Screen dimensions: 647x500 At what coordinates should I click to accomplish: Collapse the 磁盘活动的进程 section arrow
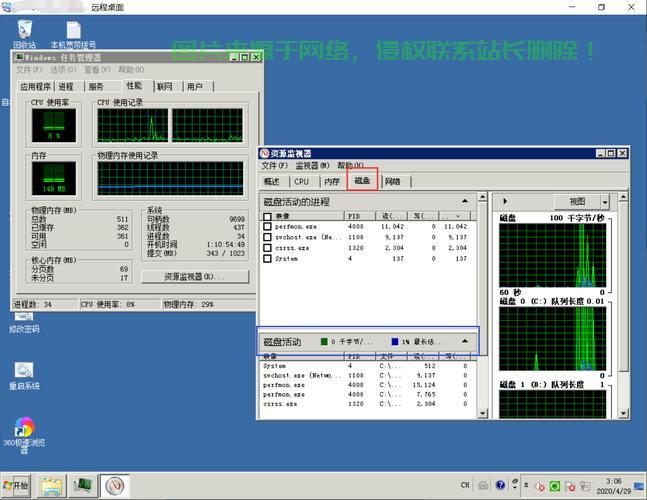coord(465,201)
